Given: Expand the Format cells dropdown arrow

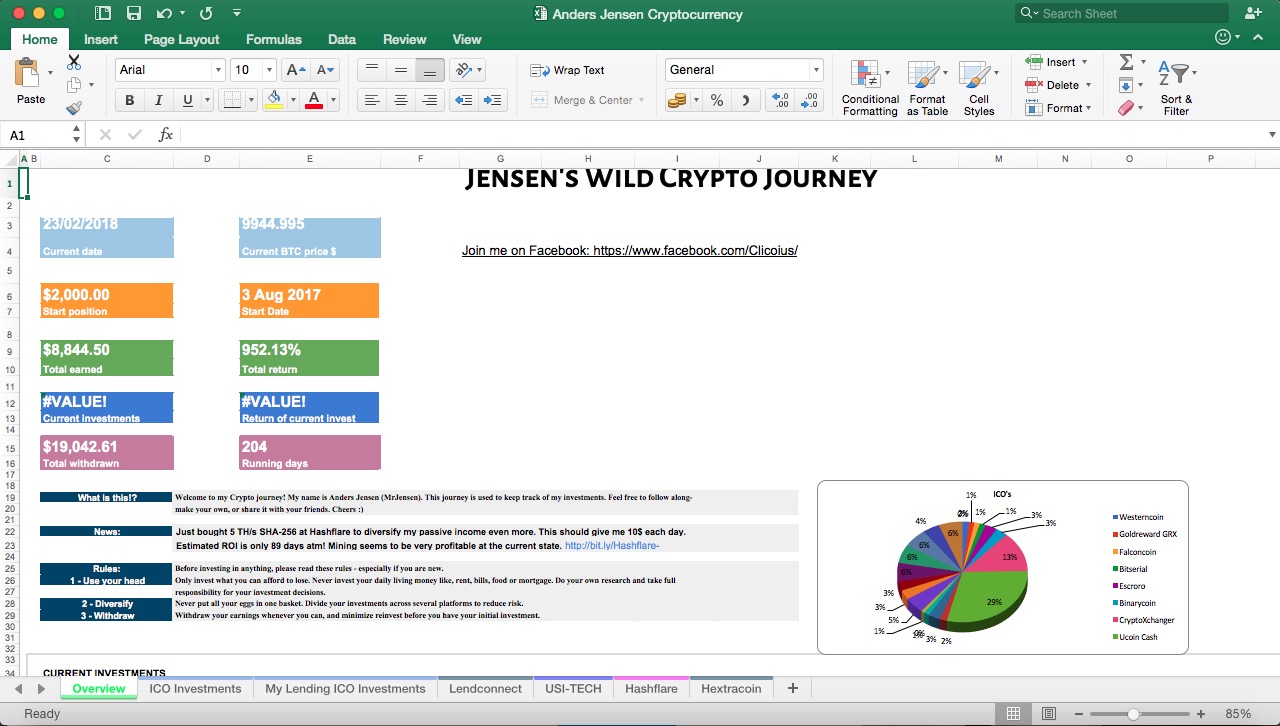Looking at the screenshot, I should pyautogui.click(x=1088, y=108).
